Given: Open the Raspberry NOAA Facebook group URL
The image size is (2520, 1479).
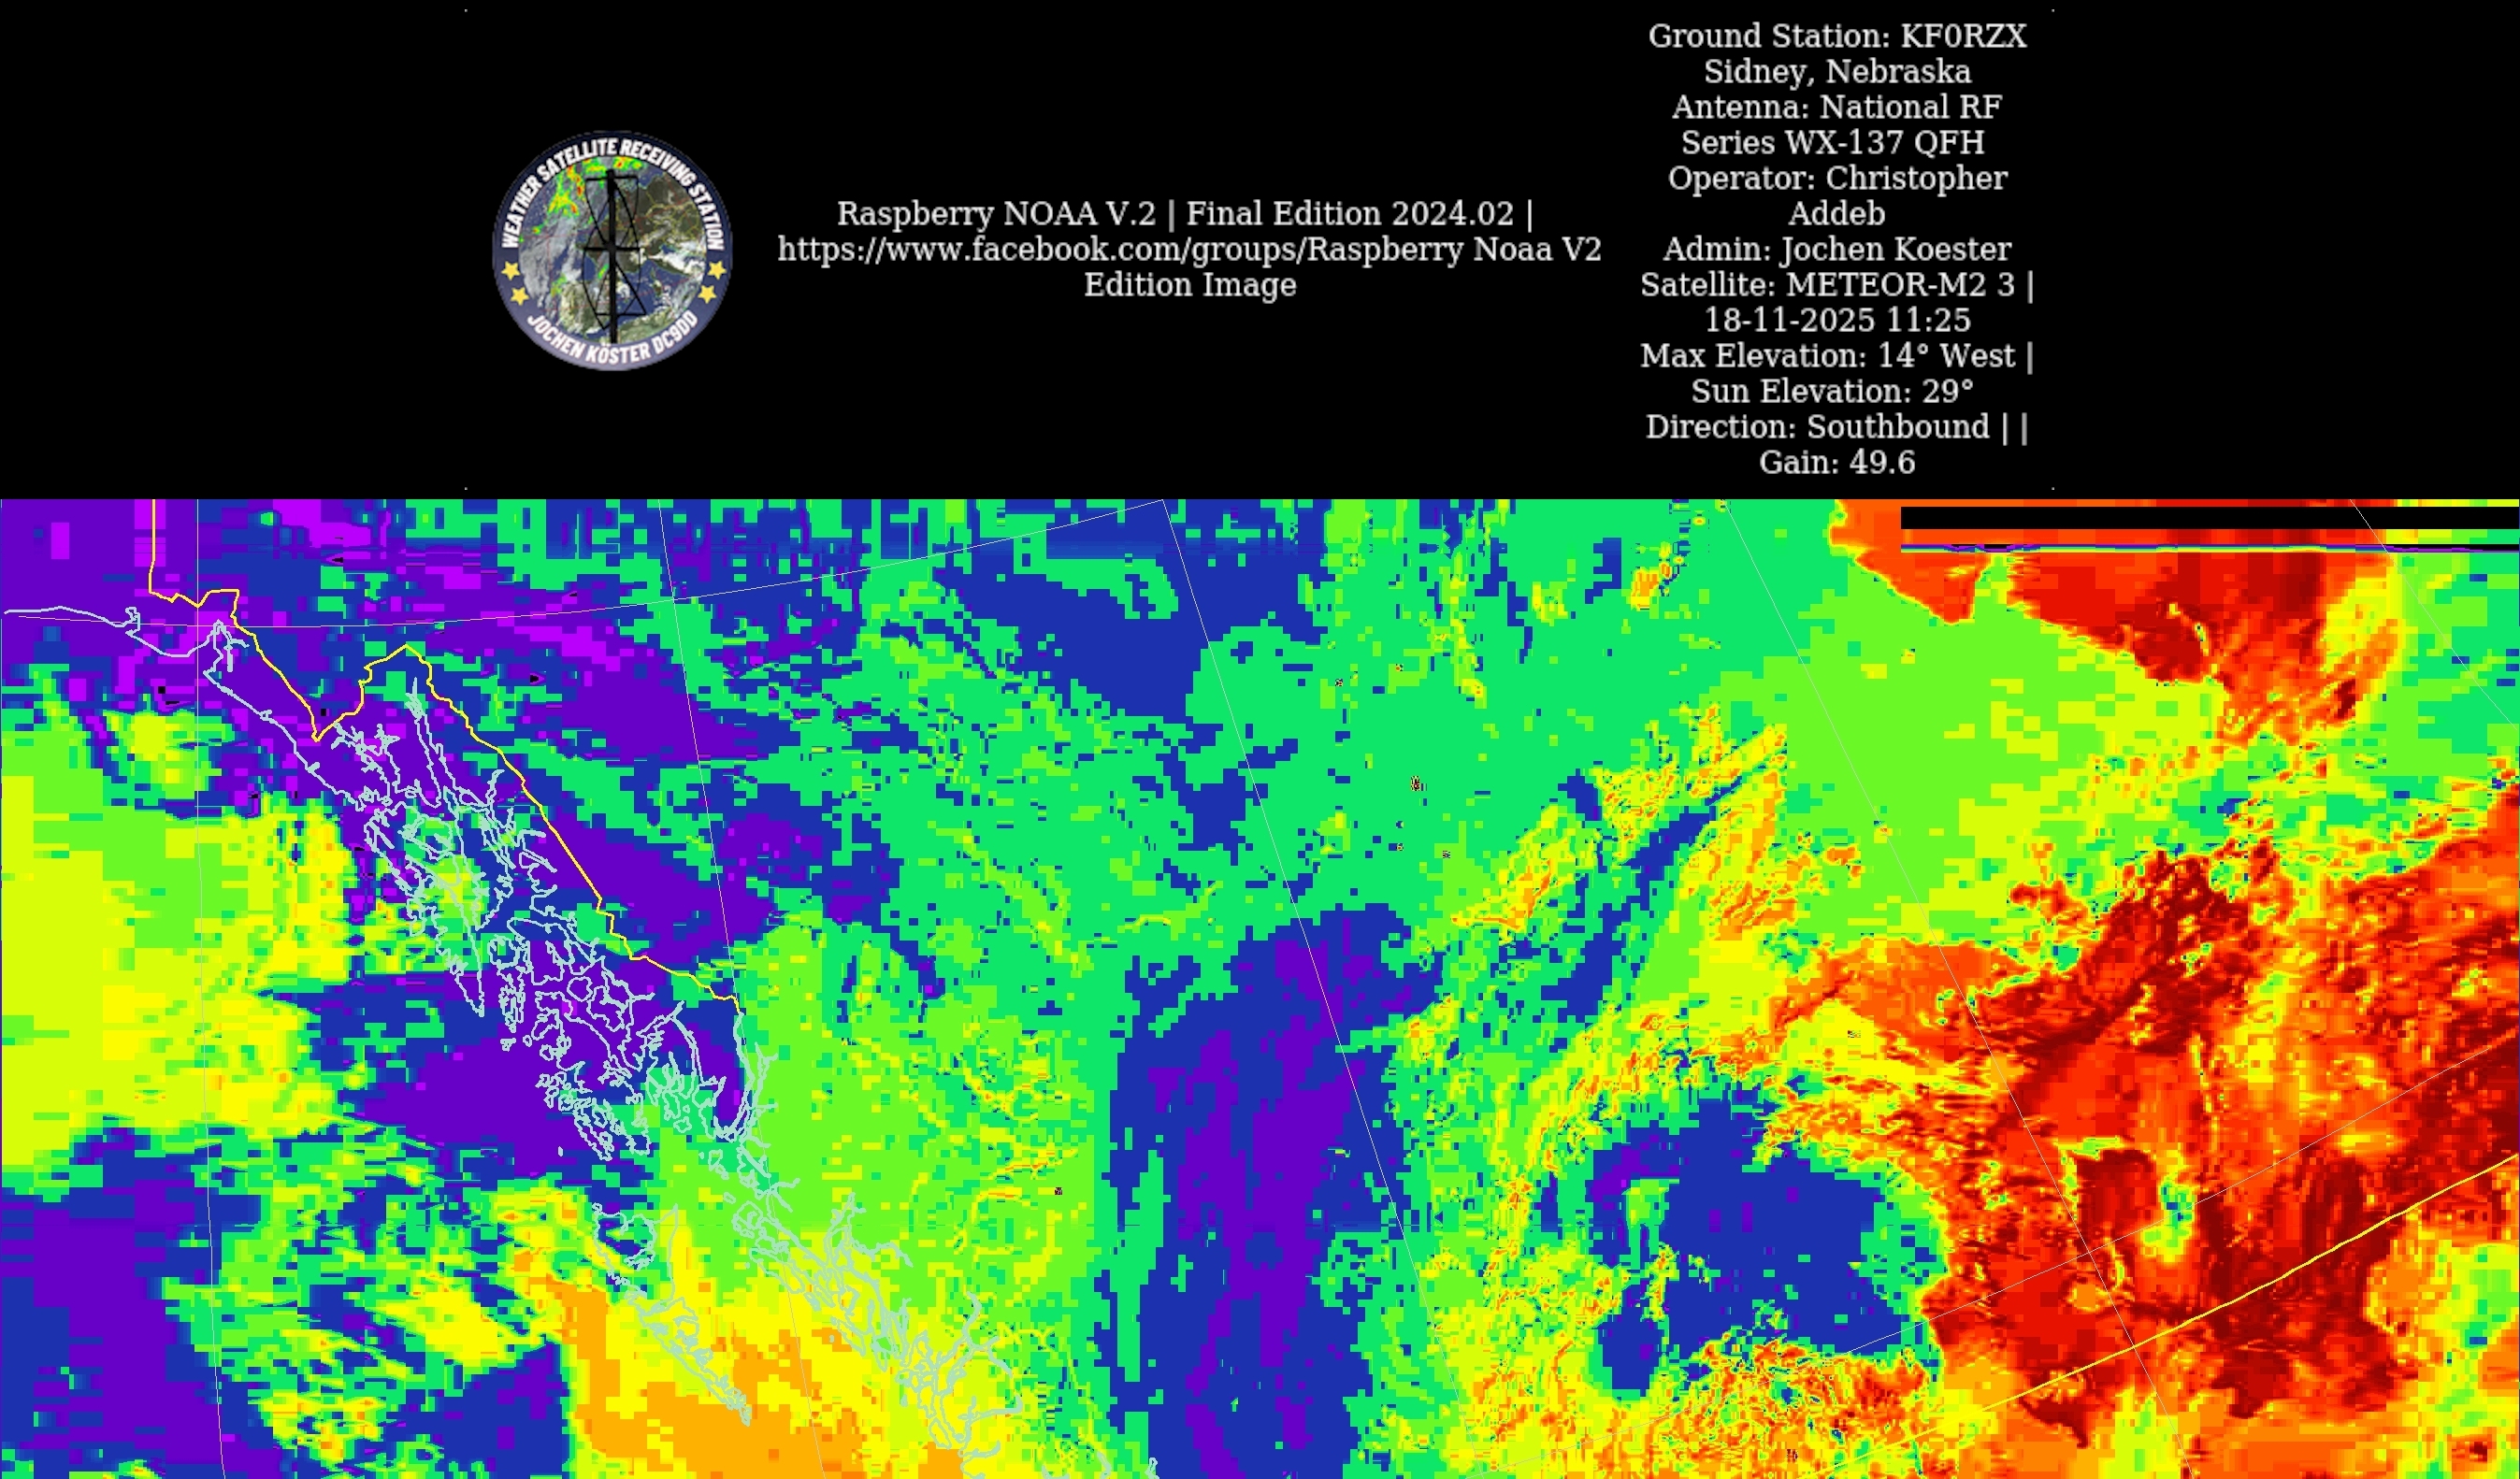Looking at the screenshot, I should click(1189, 249).
